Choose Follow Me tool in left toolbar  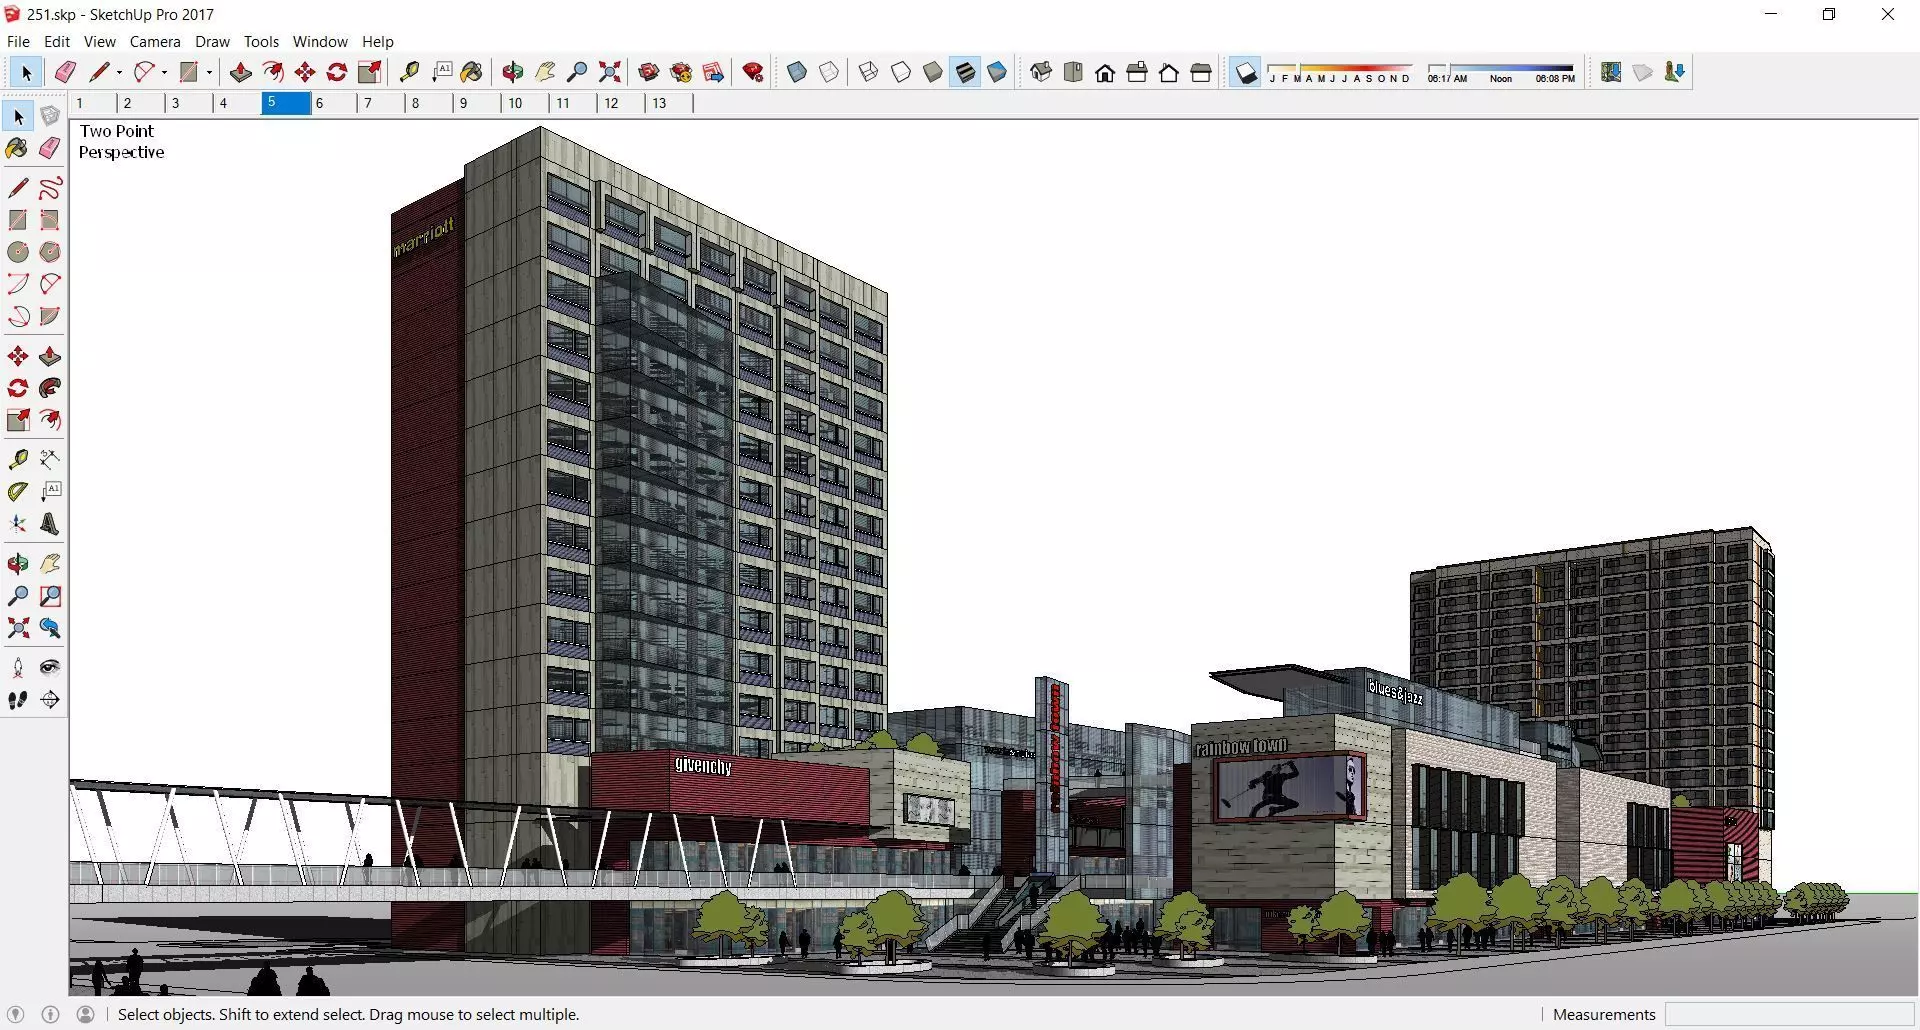pos(50,388)
